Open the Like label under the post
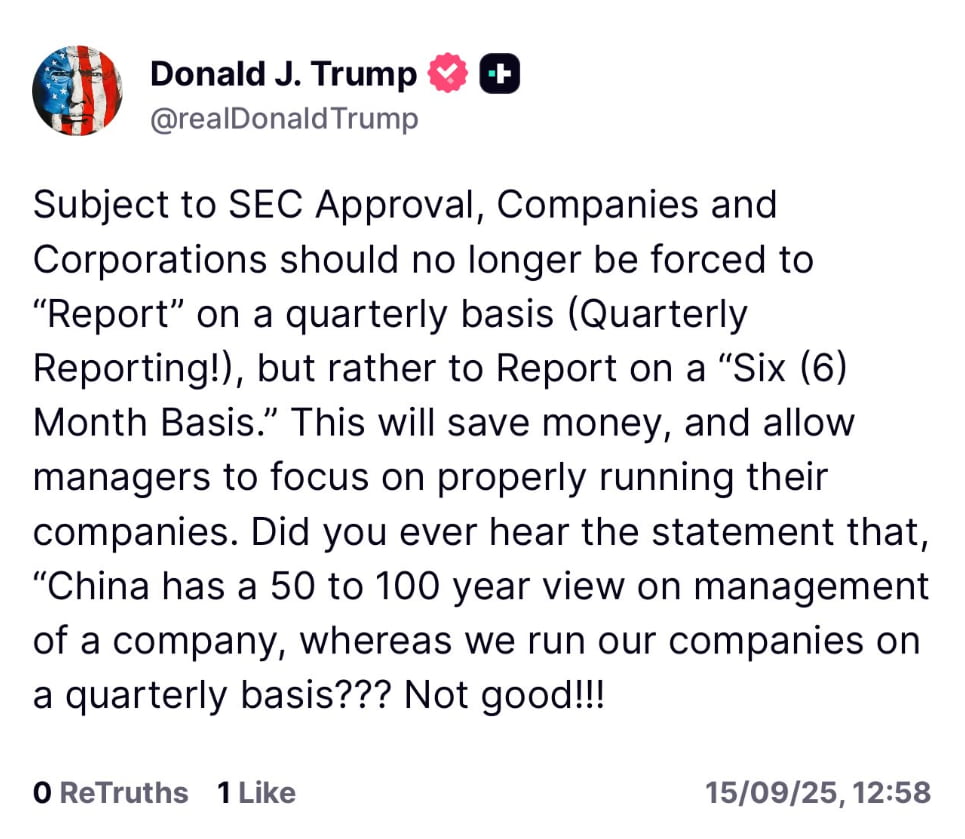This screenshot has height=839, width=965. (267, 793)
